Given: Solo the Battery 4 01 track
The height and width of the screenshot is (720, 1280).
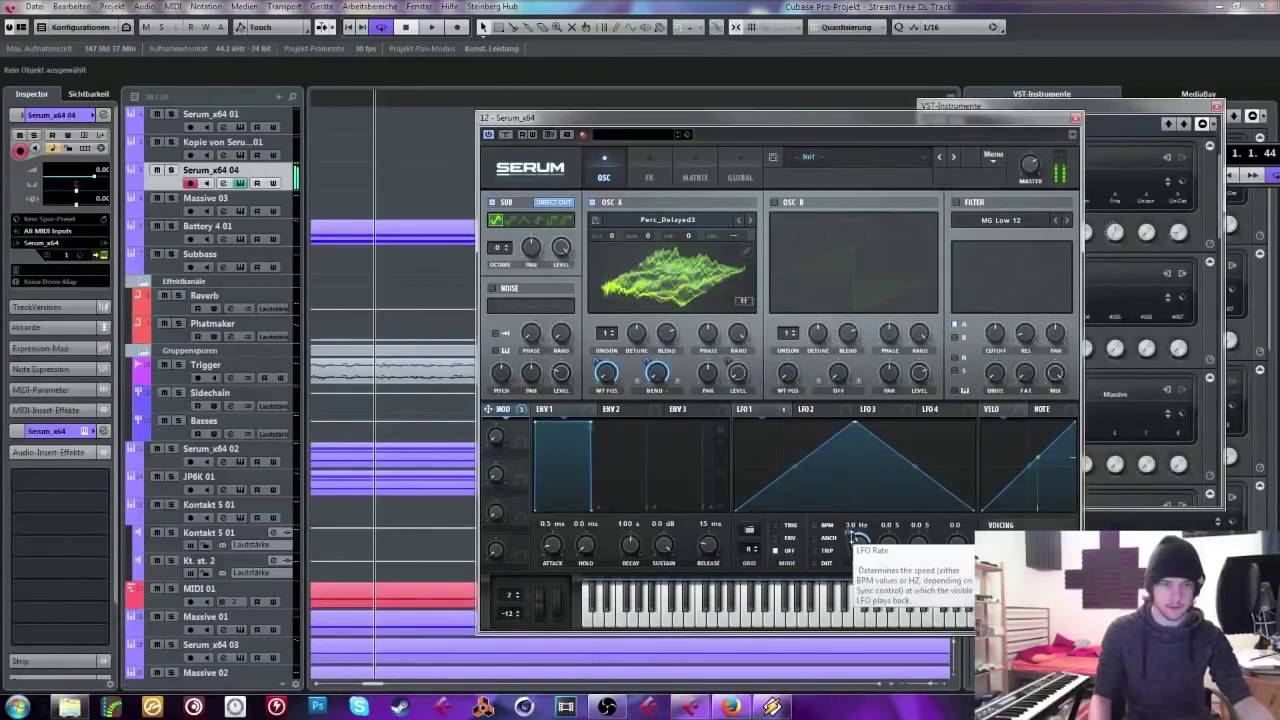Looking at the screenshot, I should coord(171,226).
